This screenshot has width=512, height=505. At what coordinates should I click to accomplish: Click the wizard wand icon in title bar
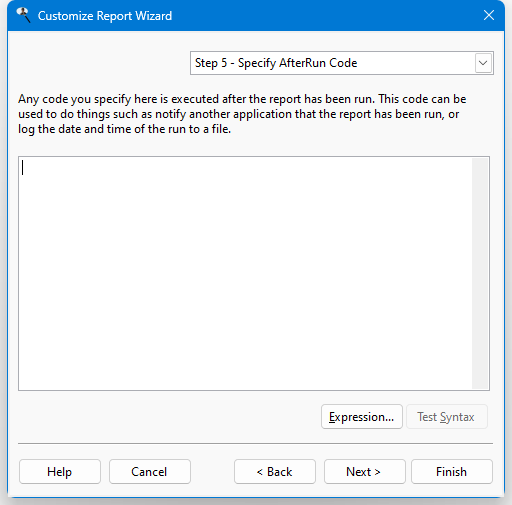[x=23, y=15]
